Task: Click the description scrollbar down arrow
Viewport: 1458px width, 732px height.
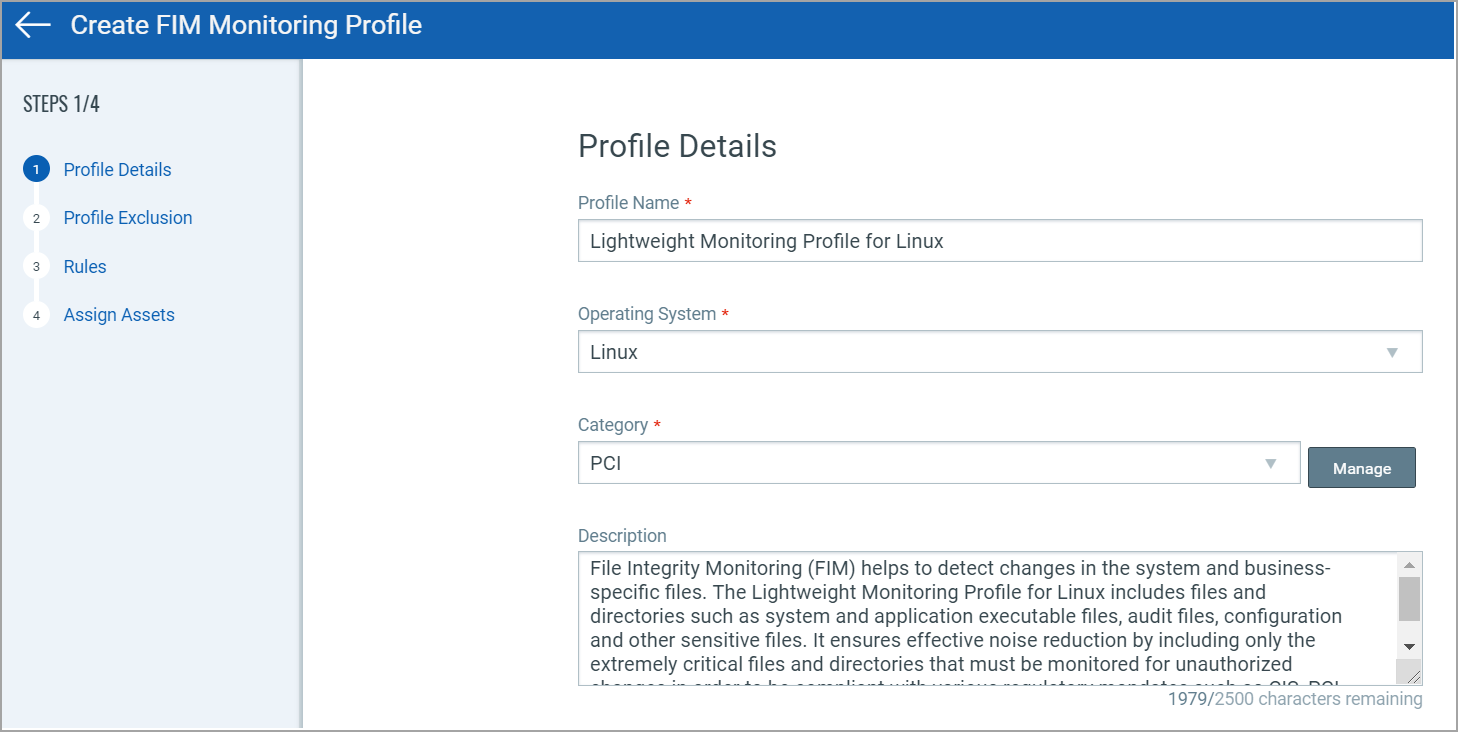Action: click(1409, 647)
